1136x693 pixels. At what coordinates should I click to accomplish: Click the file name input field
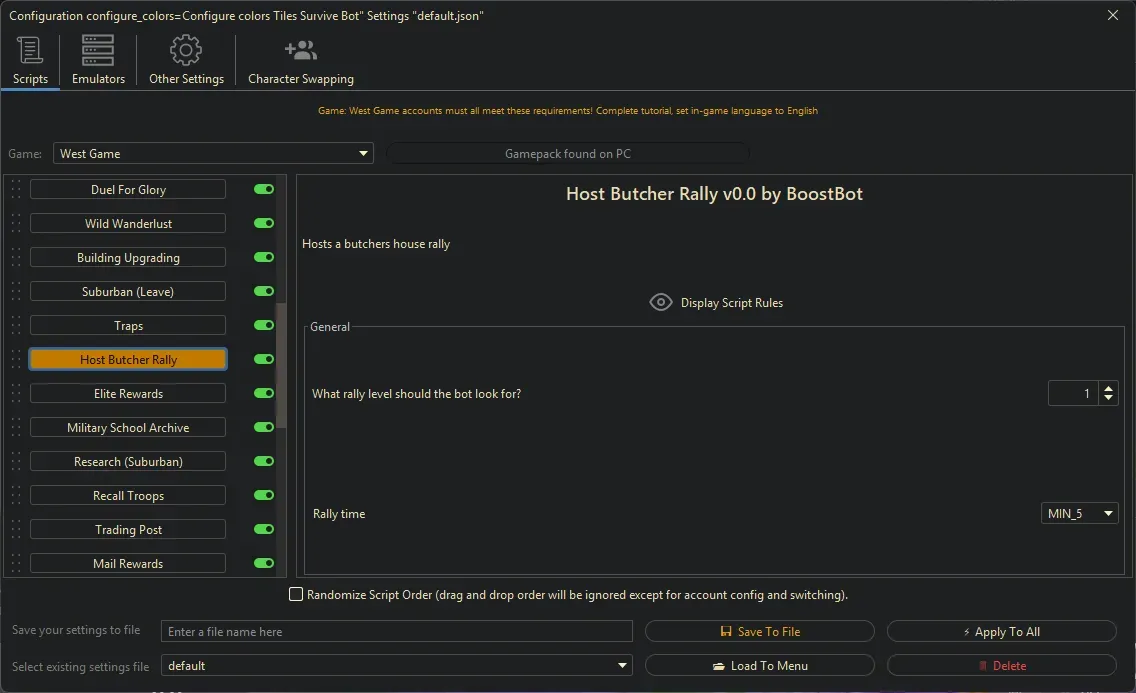(397, 632)
